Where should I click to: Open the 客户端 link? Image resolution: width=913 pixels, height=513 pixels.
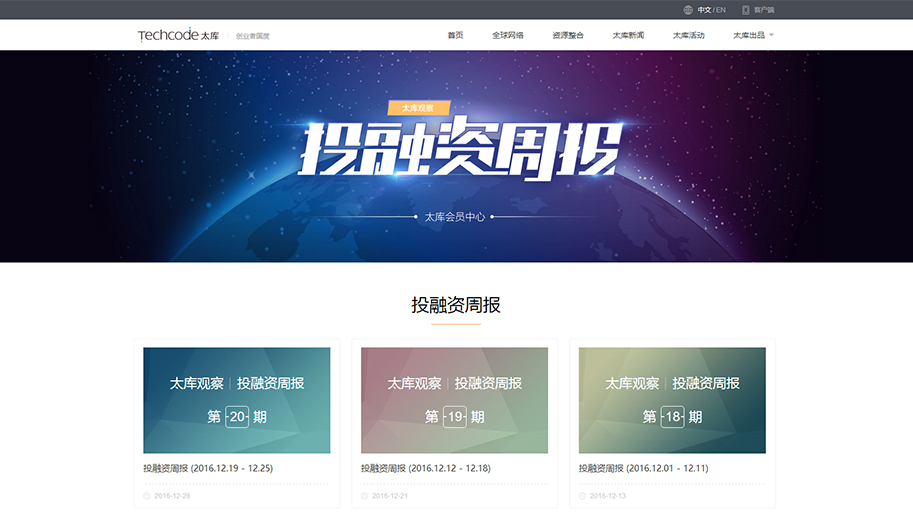pyautogui.click(x=763, y=10)
